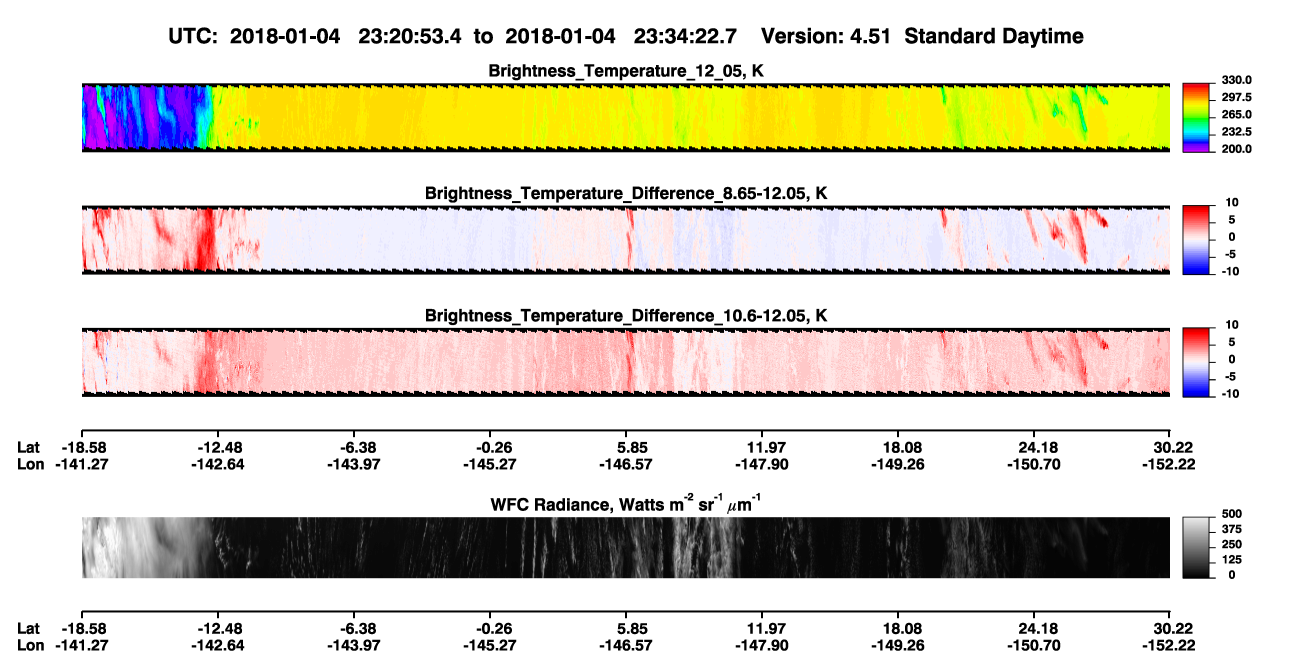
Task: Click the 330.0 colorbar label
Action: click(1237, 80)
